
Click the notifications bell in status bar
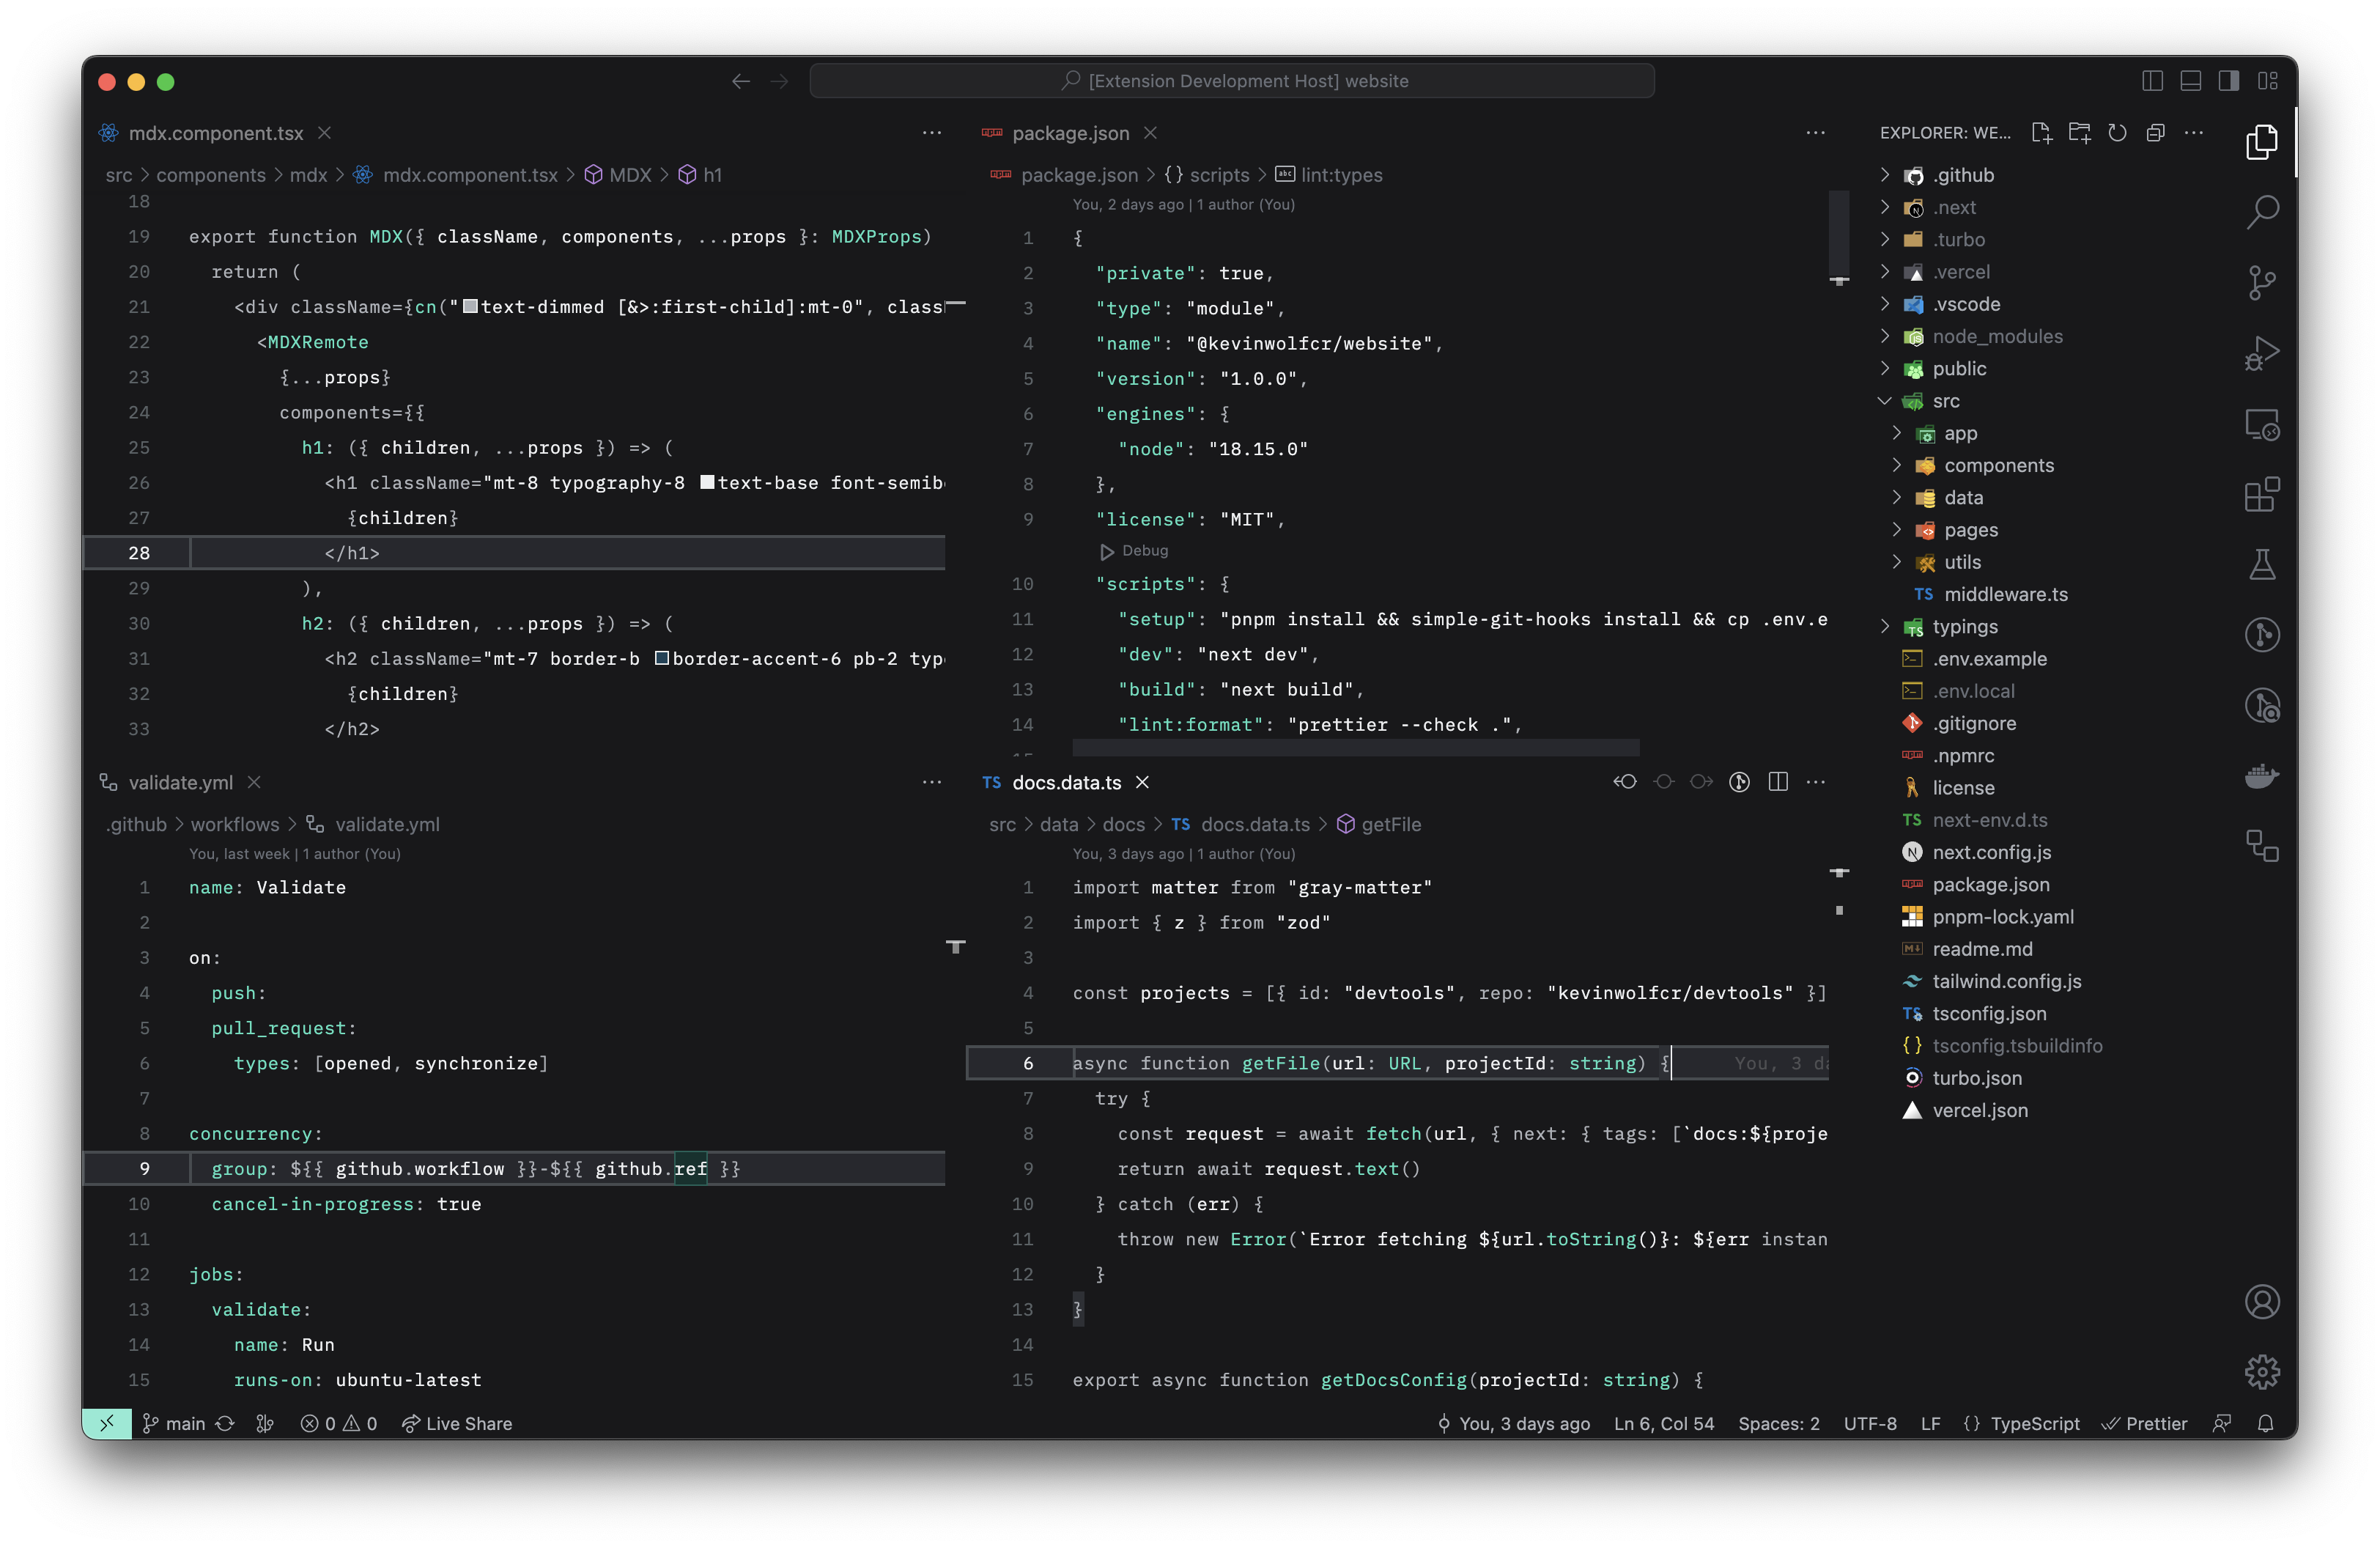point(2266,1423)
